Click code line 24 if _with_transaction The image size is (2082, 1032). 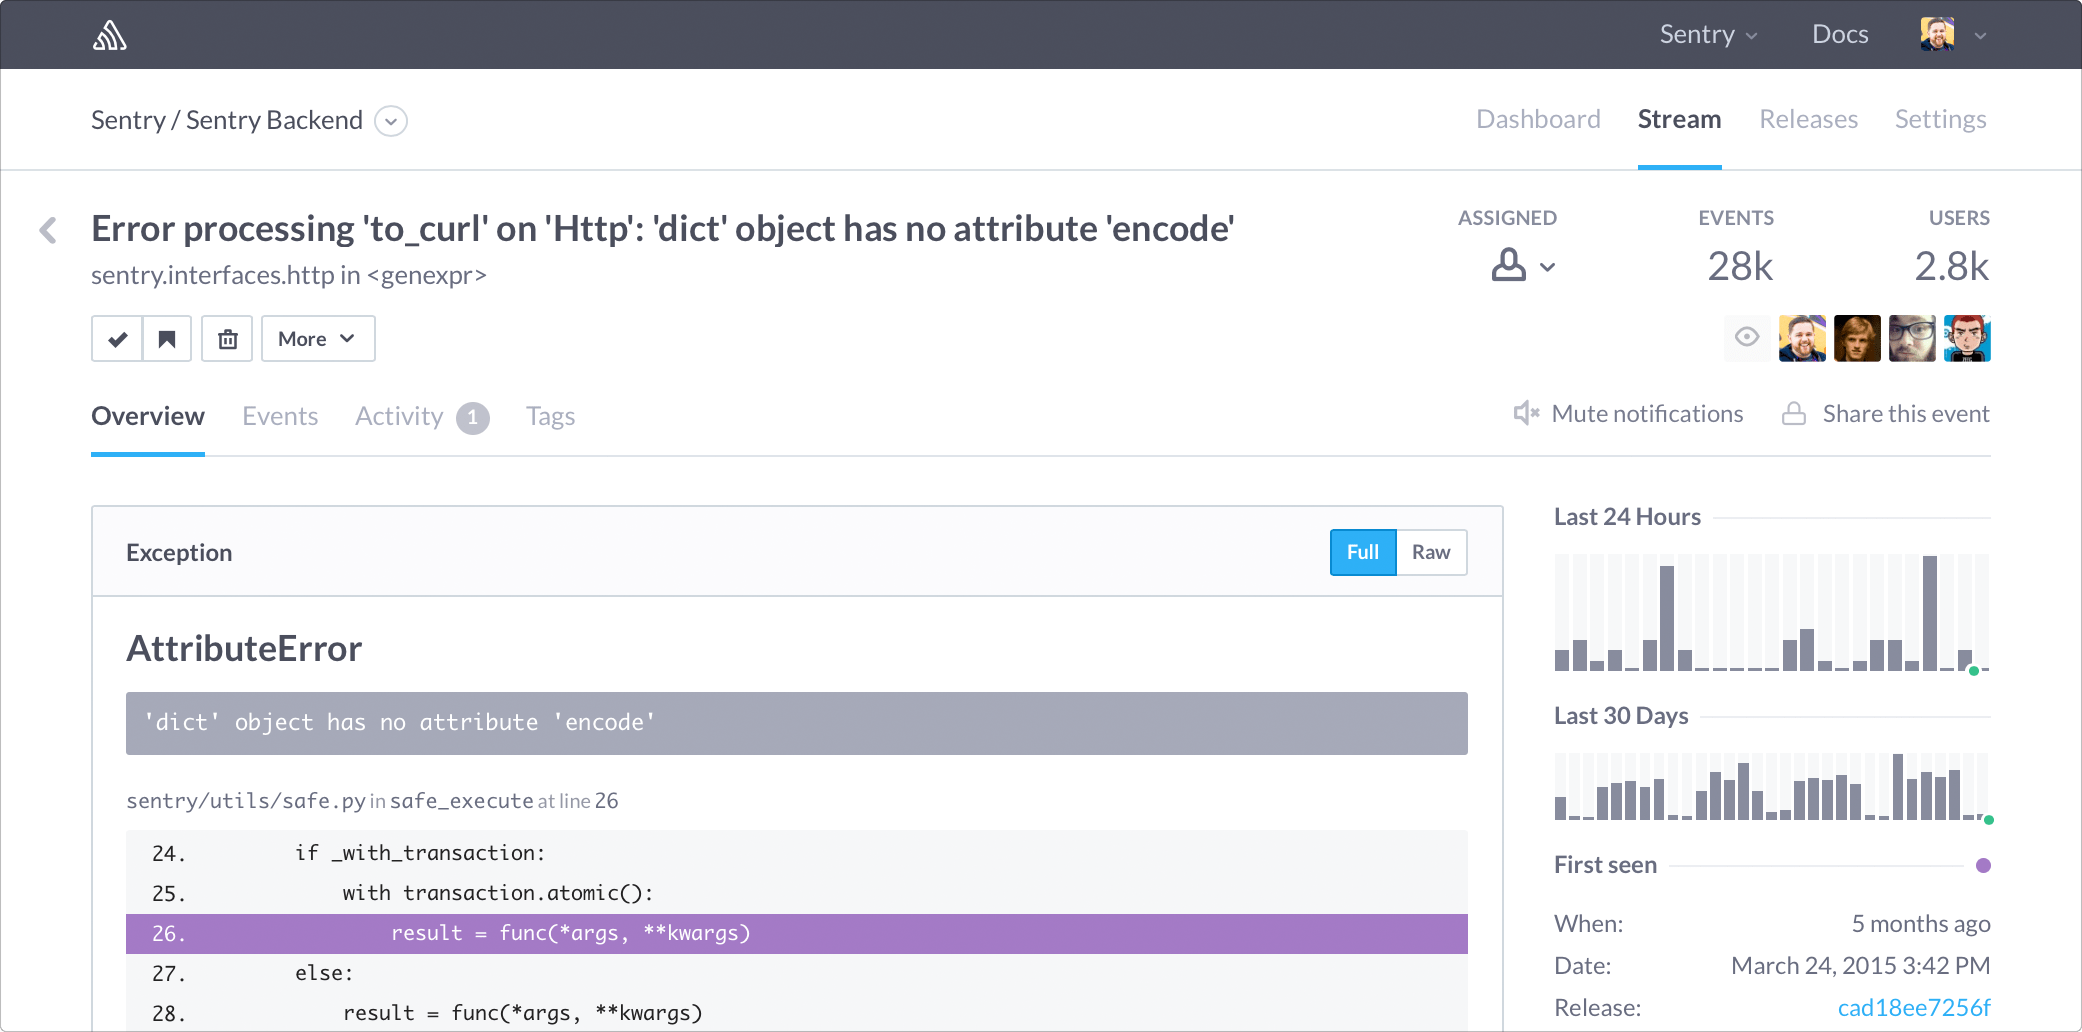pyautogui.click(x=797, y=853)
